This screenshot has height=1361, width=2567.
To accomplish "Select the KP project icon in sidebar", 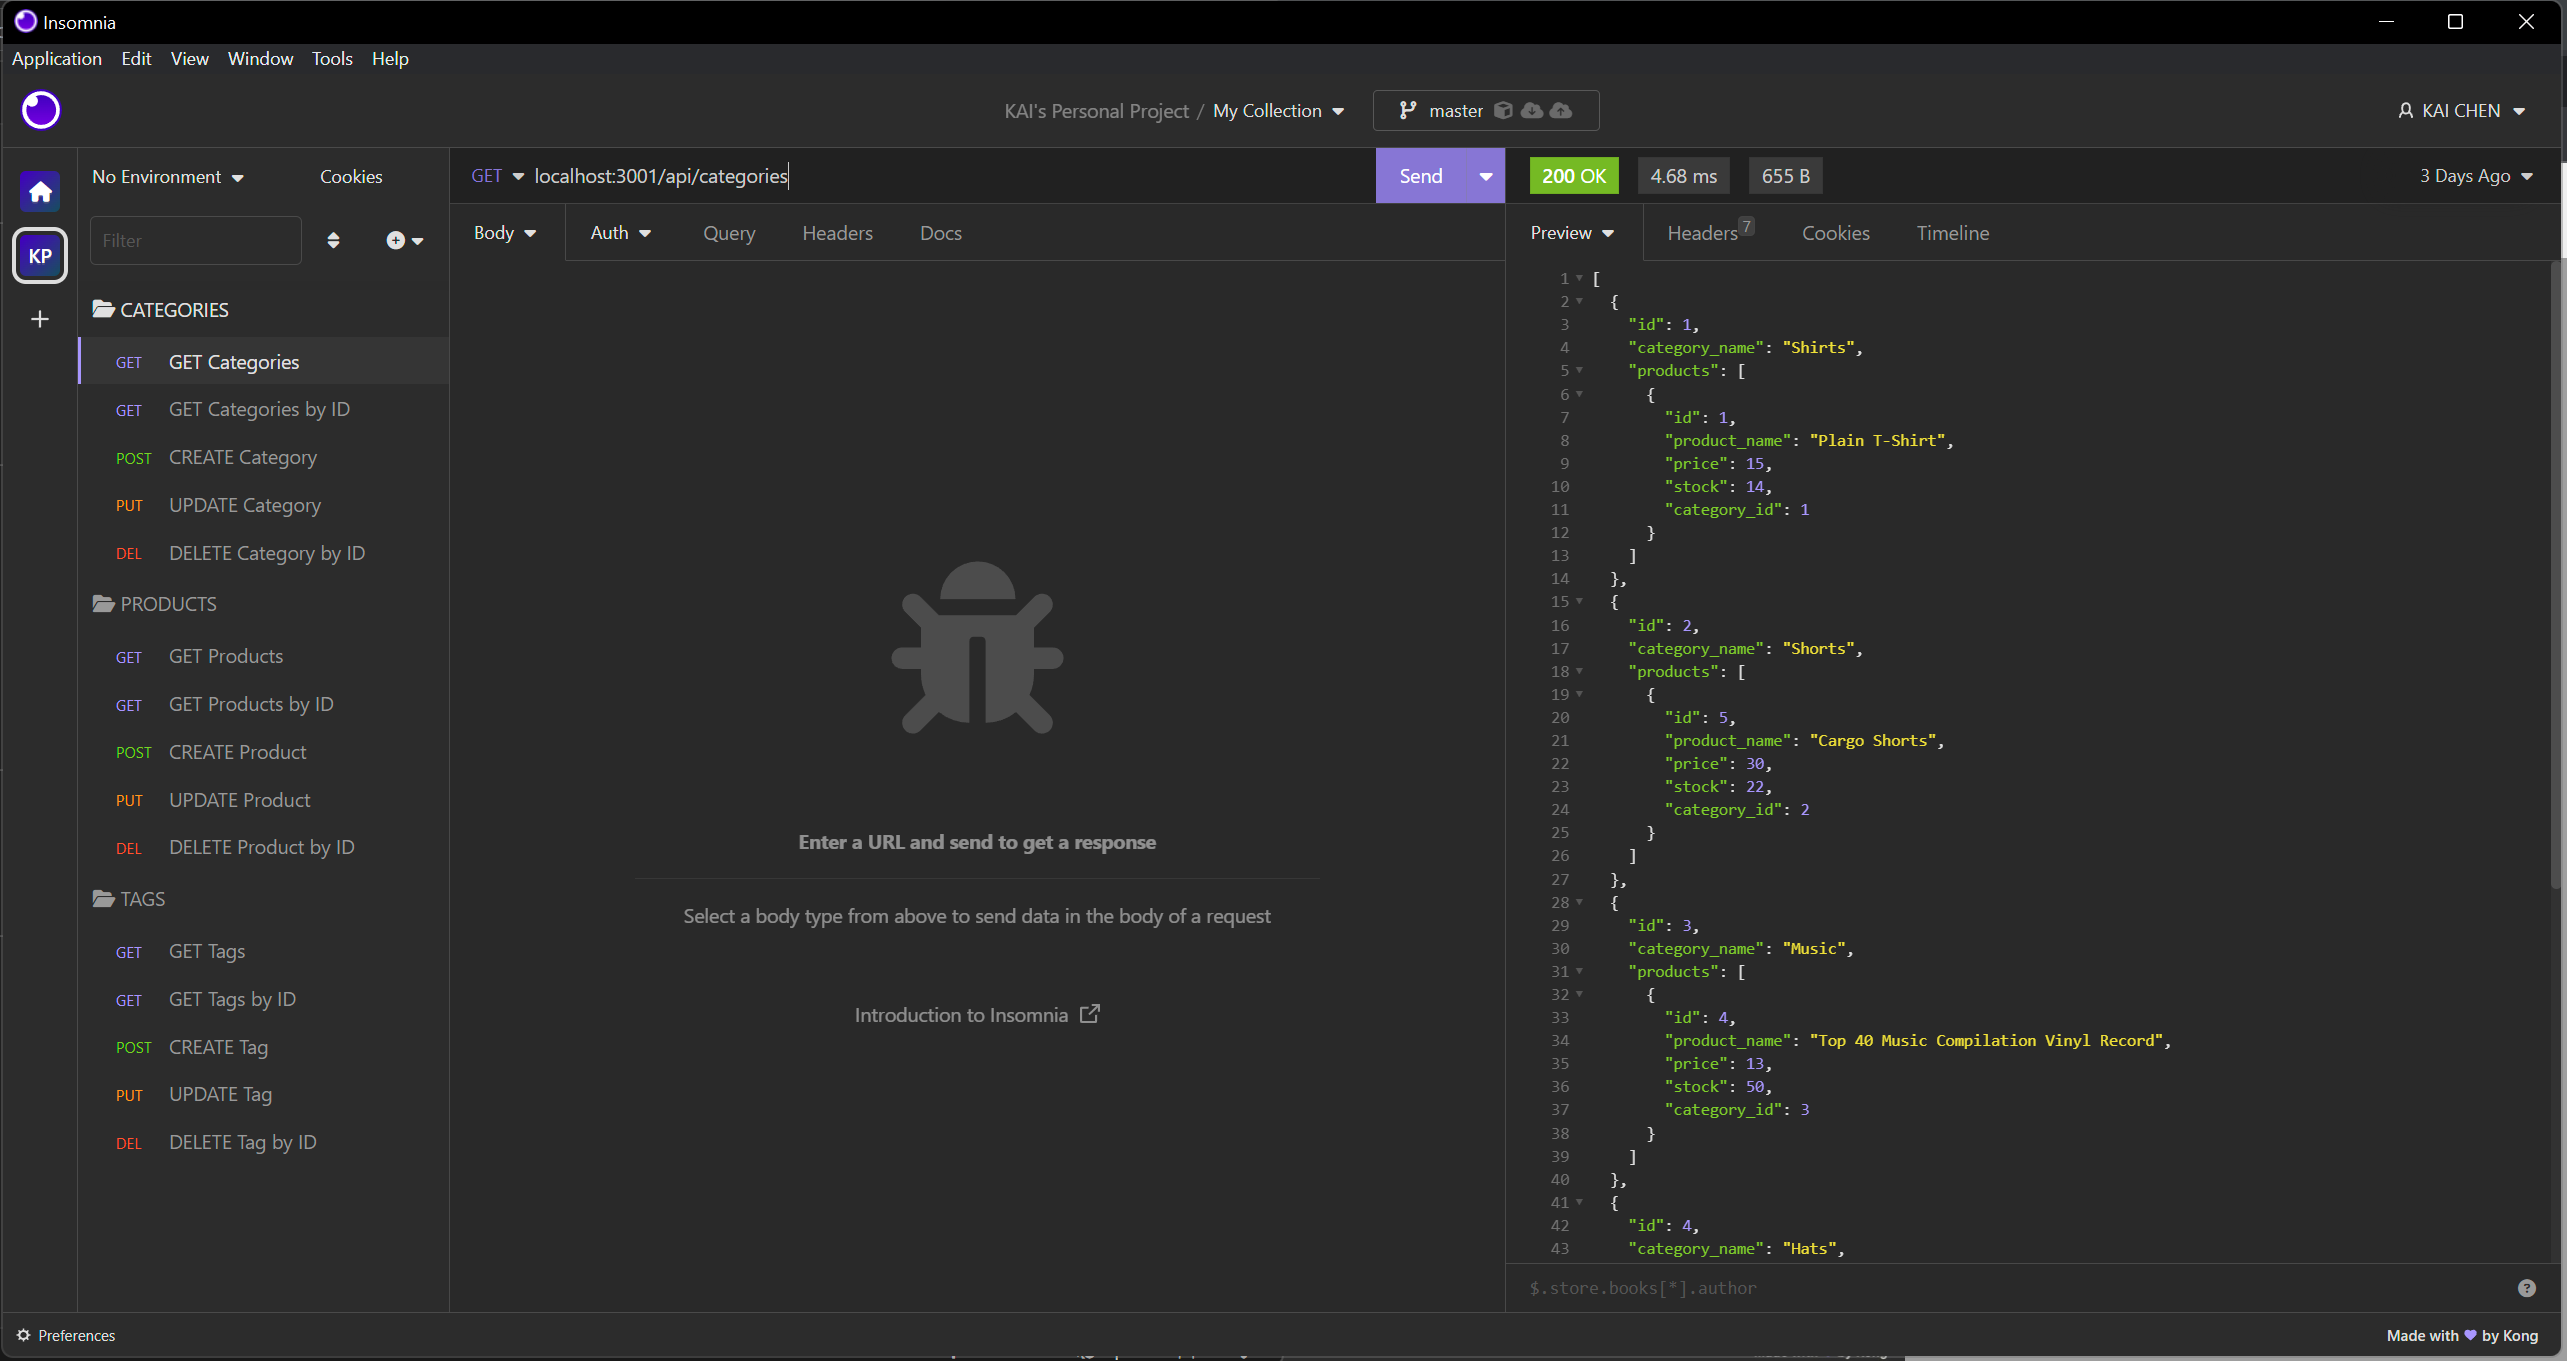I will pyautogui.click(x=40, y=256).
